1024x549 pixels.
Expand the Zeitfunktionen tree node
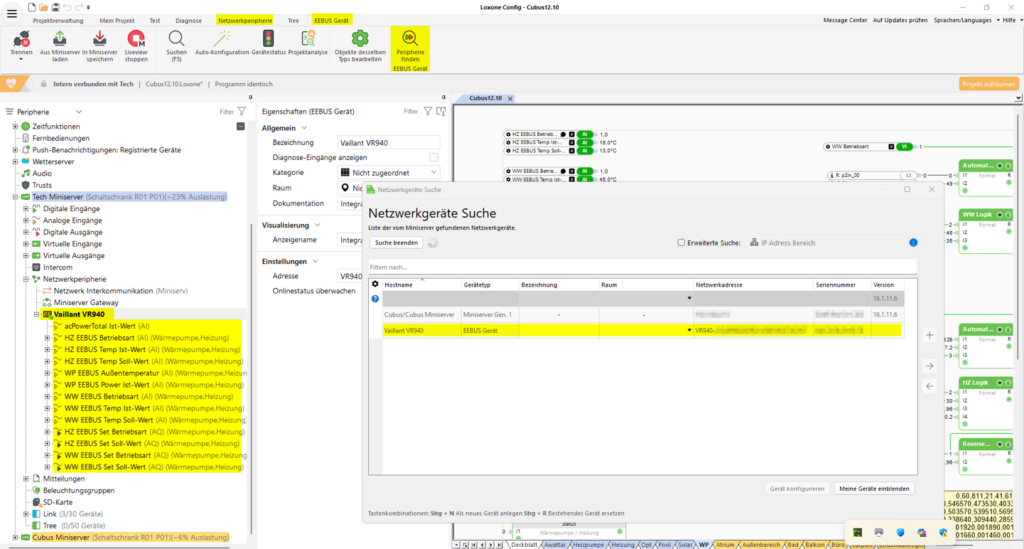tap(15, 126)
